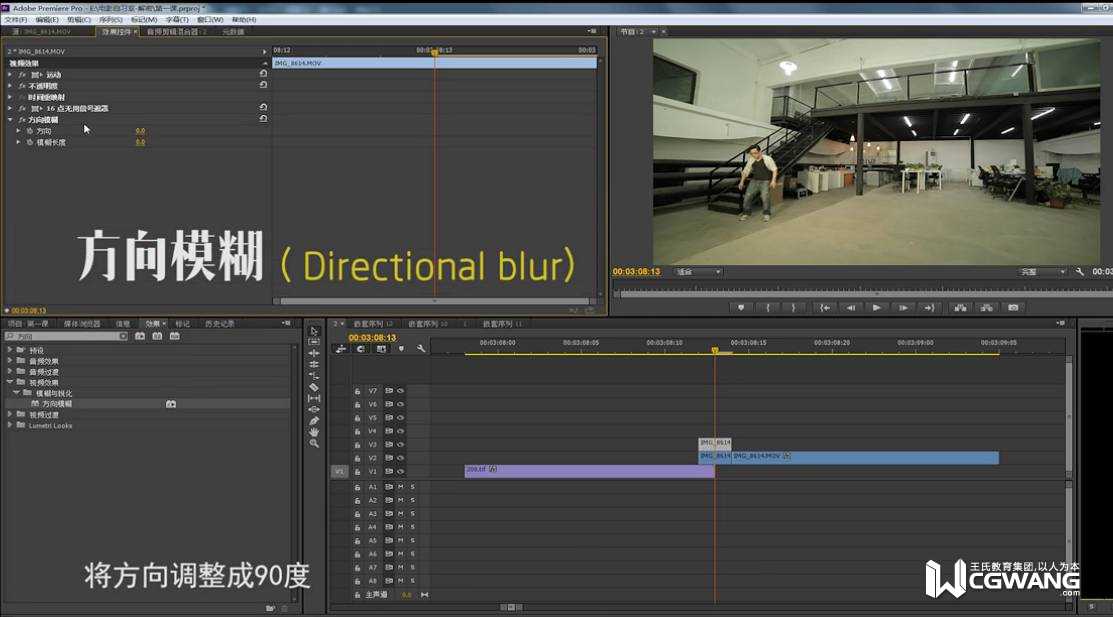
Task: Mute audio track A1
Action: [400, 487]
